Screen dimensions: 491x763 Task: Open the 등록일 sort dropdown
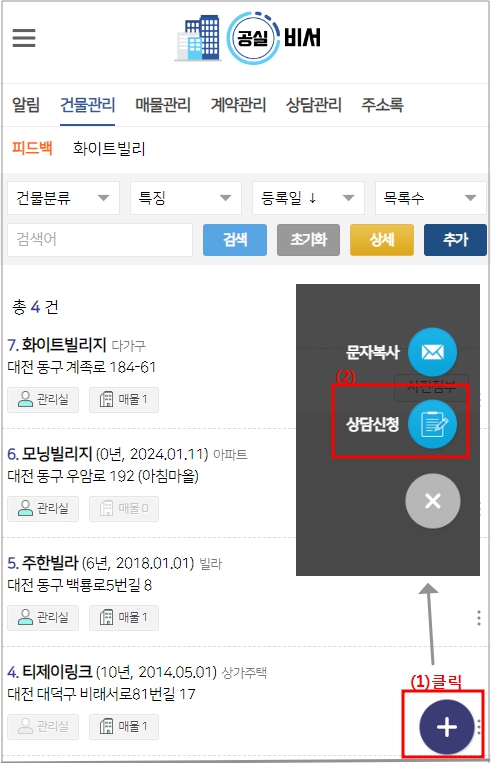pyautogui.click(x=308, y=198)
